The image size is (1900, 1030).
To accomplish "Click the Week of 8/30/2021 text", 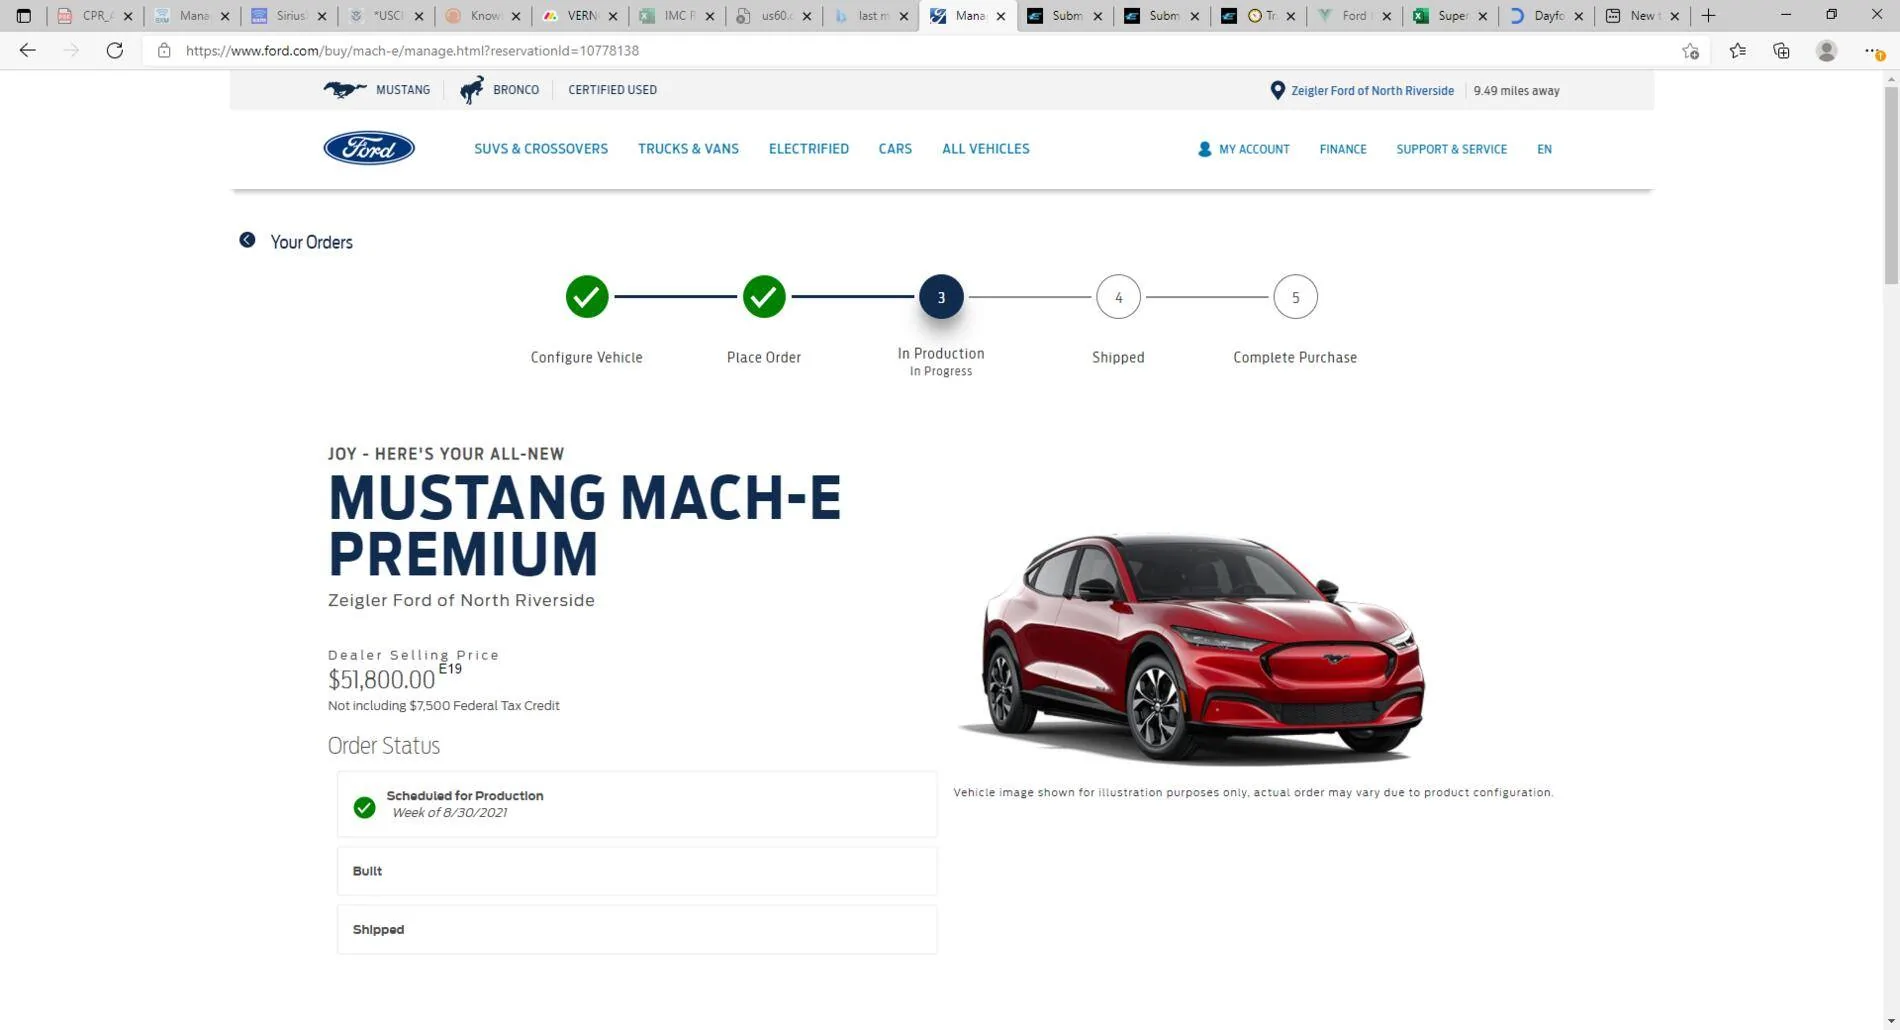I will pos(449,813).
